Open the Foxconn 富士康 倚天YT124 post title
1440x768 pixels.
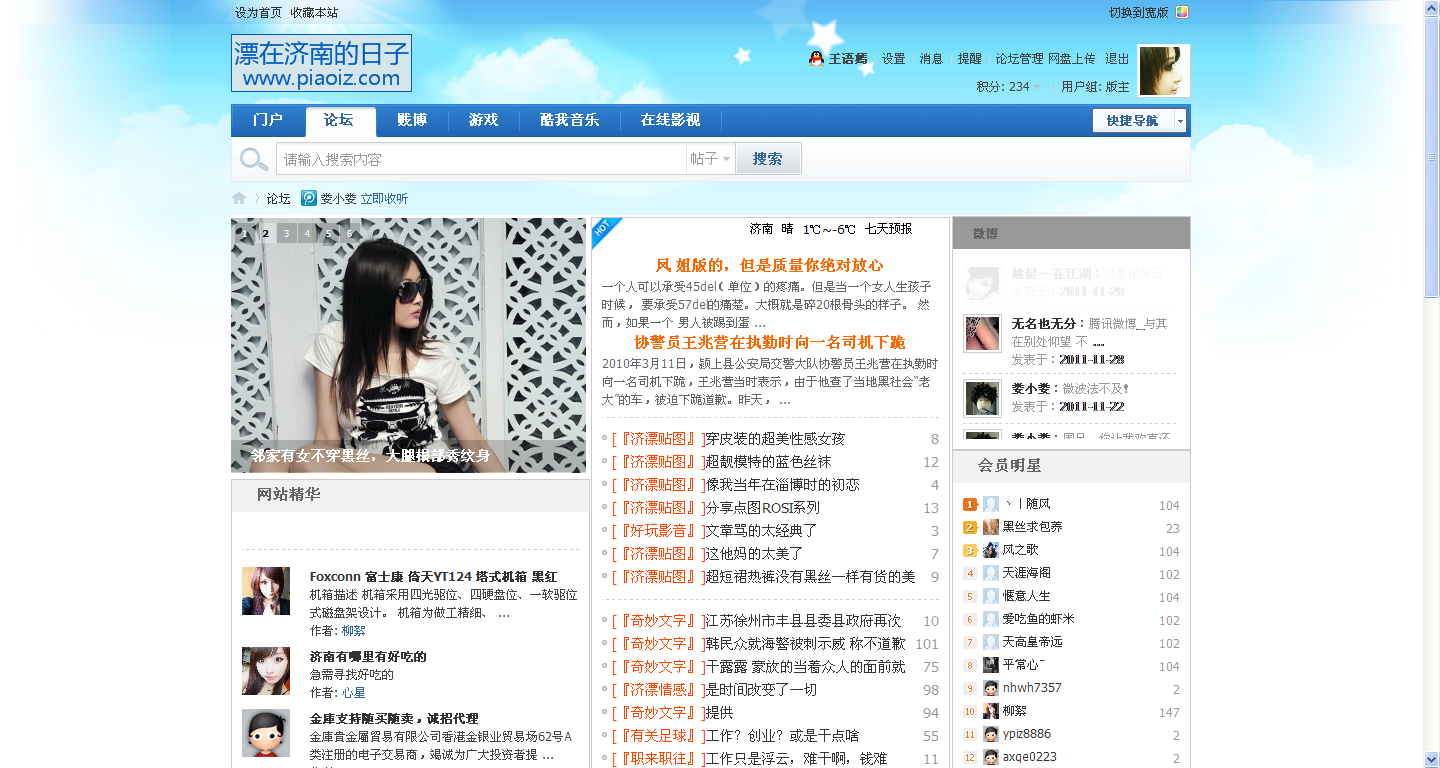tap(433, 577)
